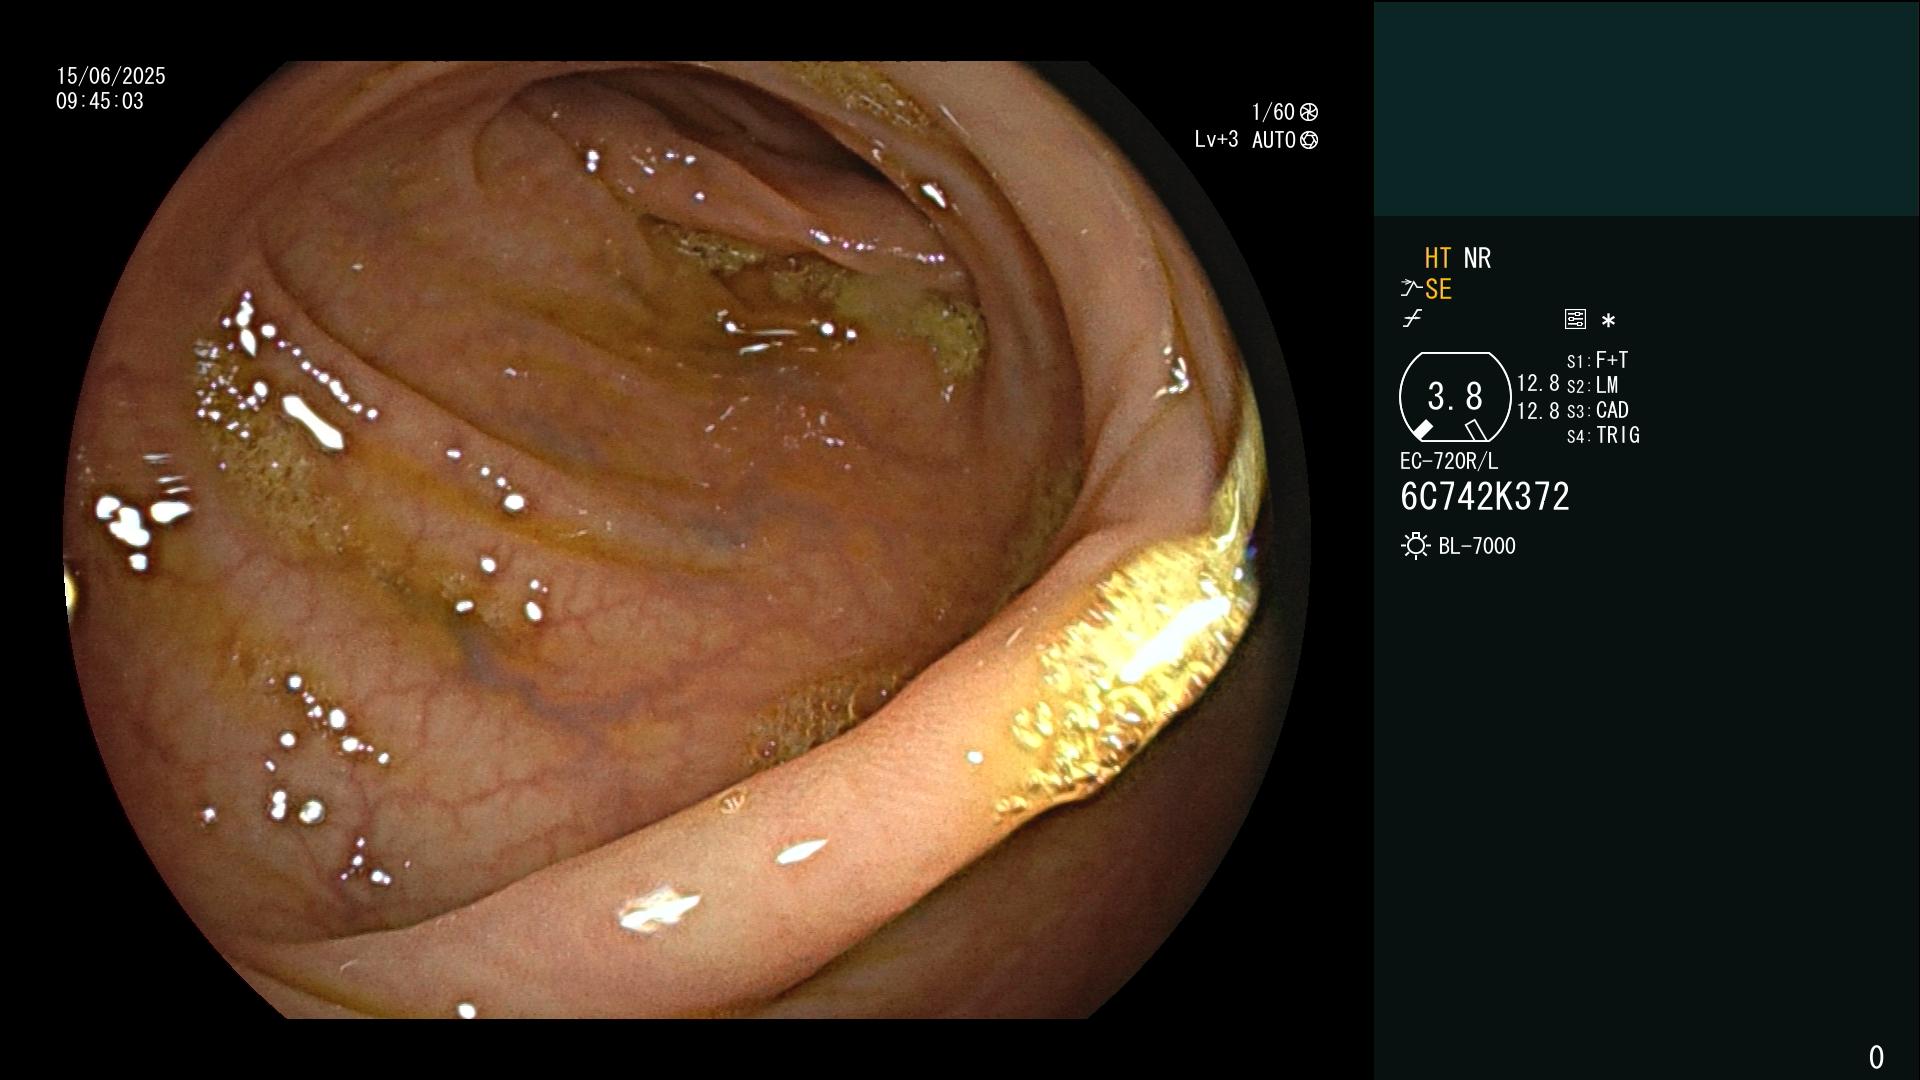Click the orange SE label

click(1438, 289)
